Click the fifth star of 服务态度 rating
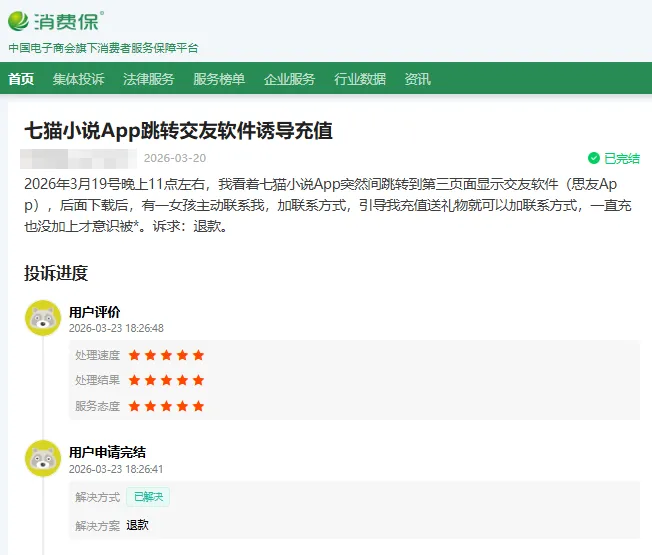Image resolution: width=652 pixels, height=555 pixels. (198, 406)
